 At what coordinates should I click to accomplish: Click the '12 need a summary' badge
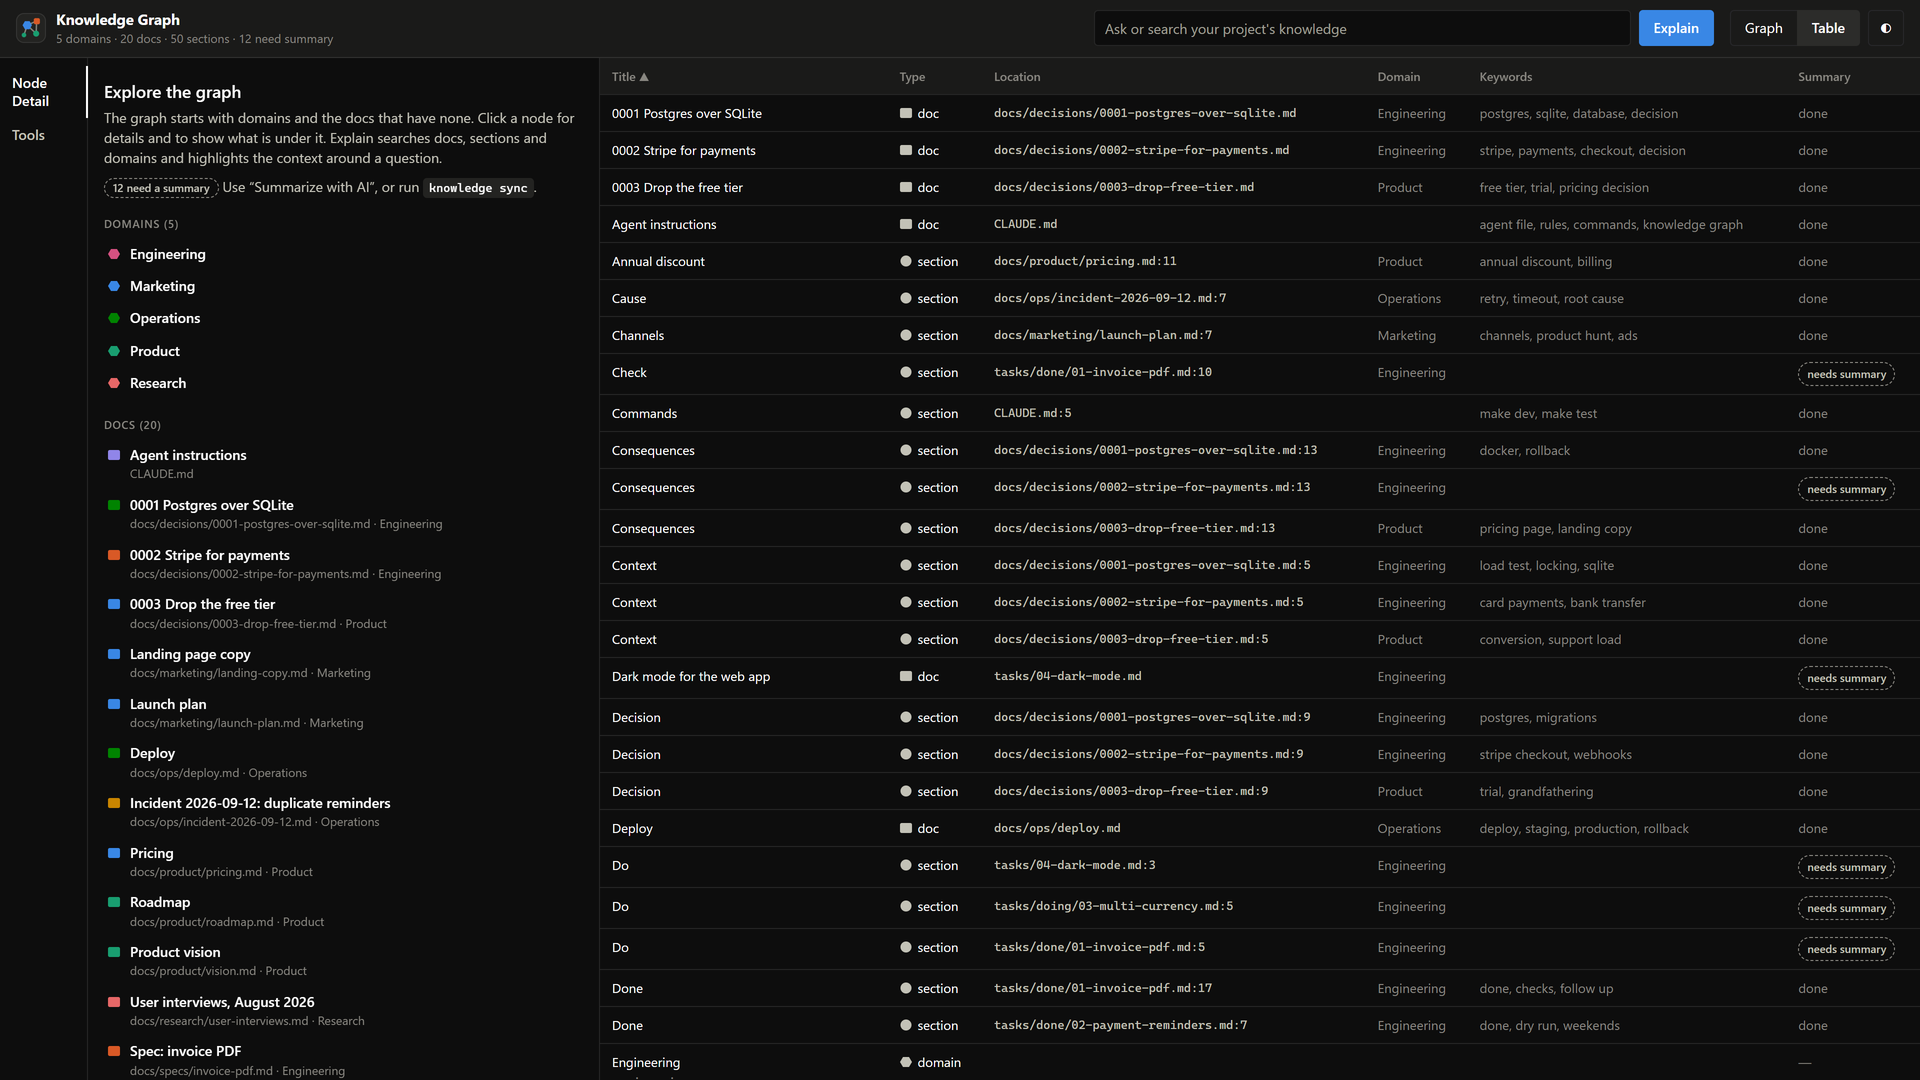161,188
